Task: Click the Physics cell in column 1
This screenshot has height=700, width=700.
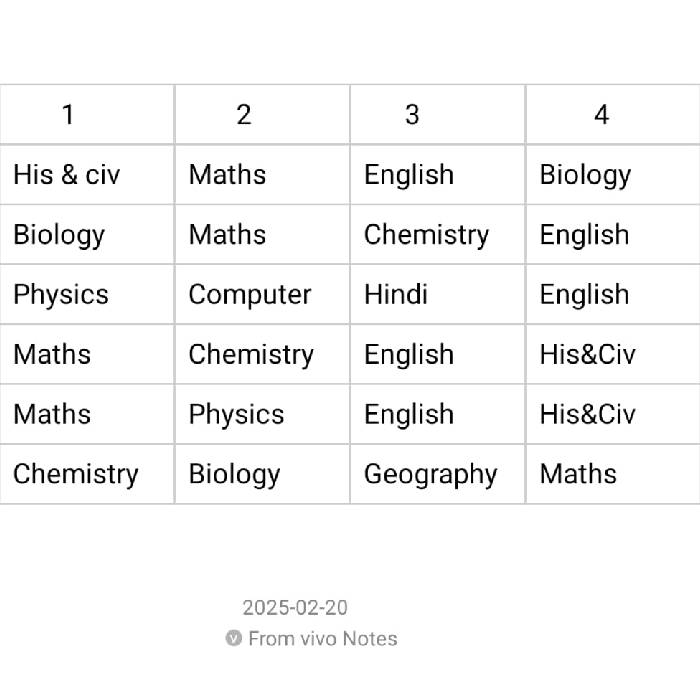Action: point(87,294)
